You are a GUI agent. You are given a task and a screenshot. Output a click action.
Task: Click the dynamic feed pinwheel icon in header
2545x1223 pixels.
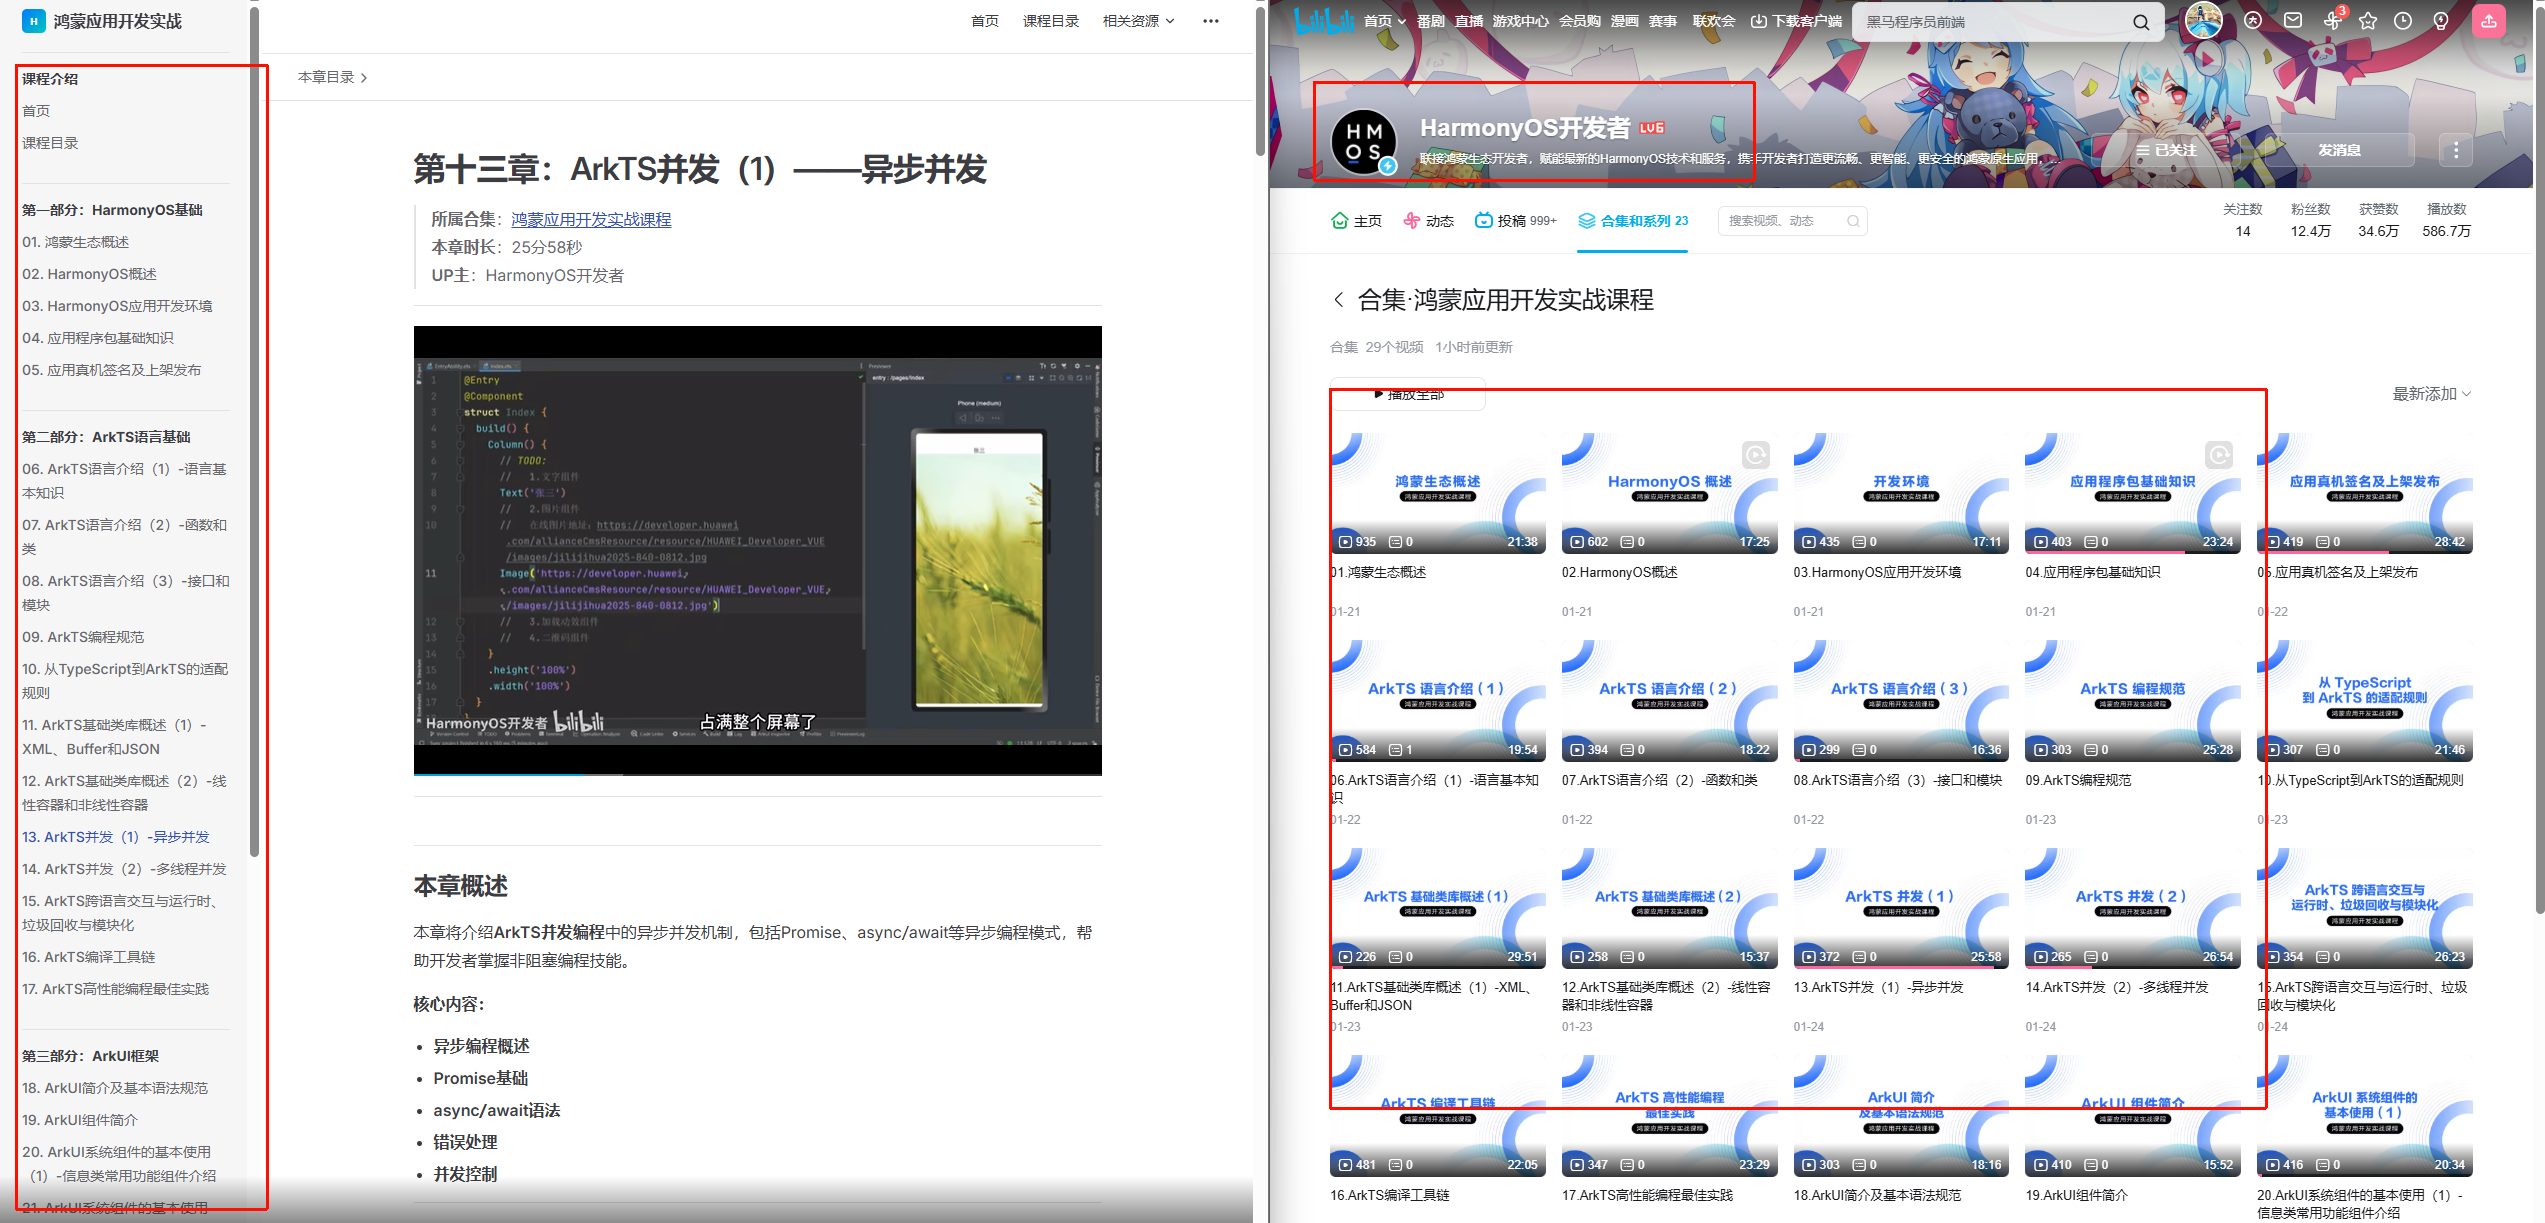pos(2331,21)
